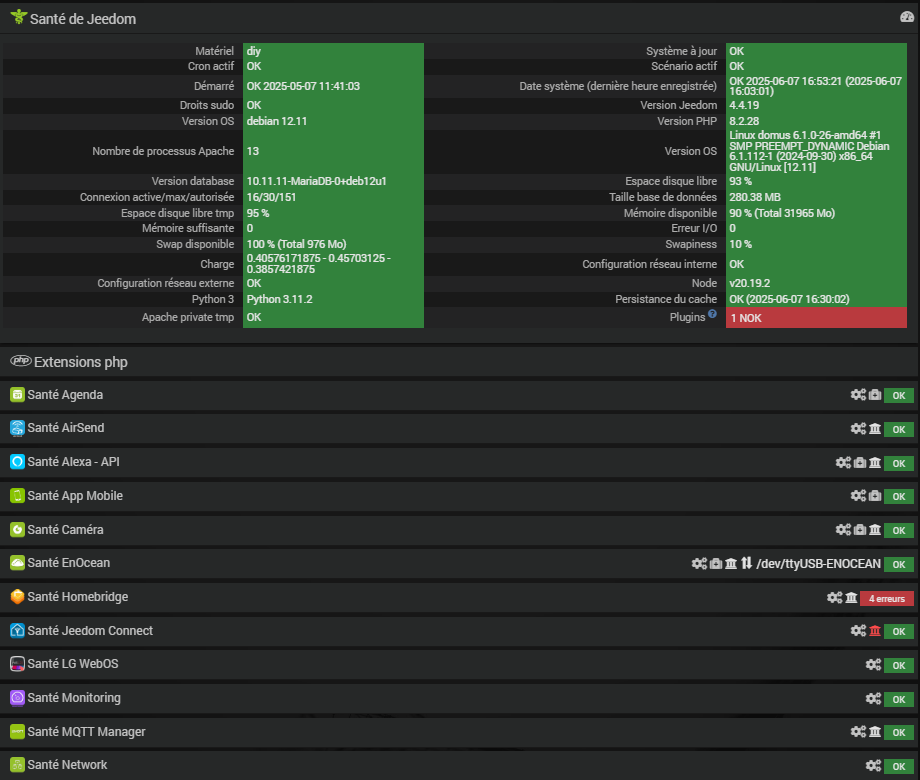Select the connection value 16/30/151
This screenshot has height=780, width=920.
tap(271, 197)
